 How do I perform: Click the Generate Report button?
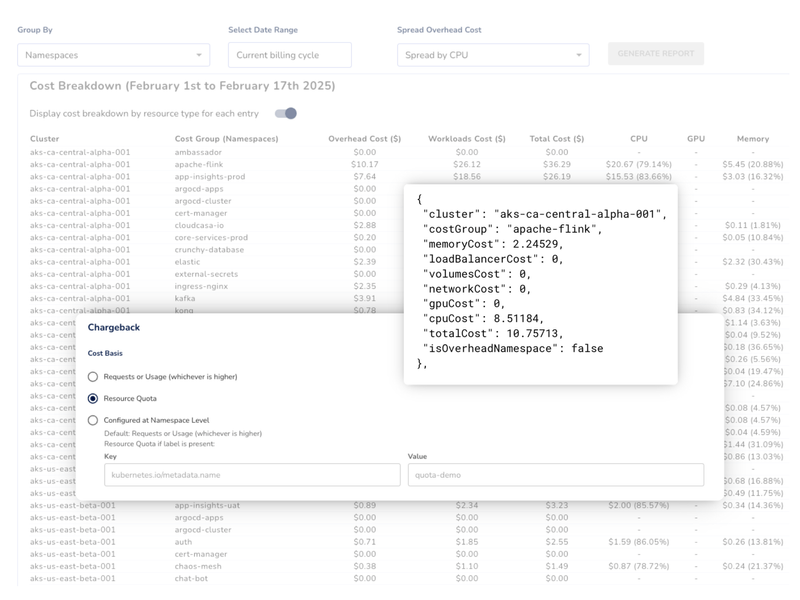[656, 54]
